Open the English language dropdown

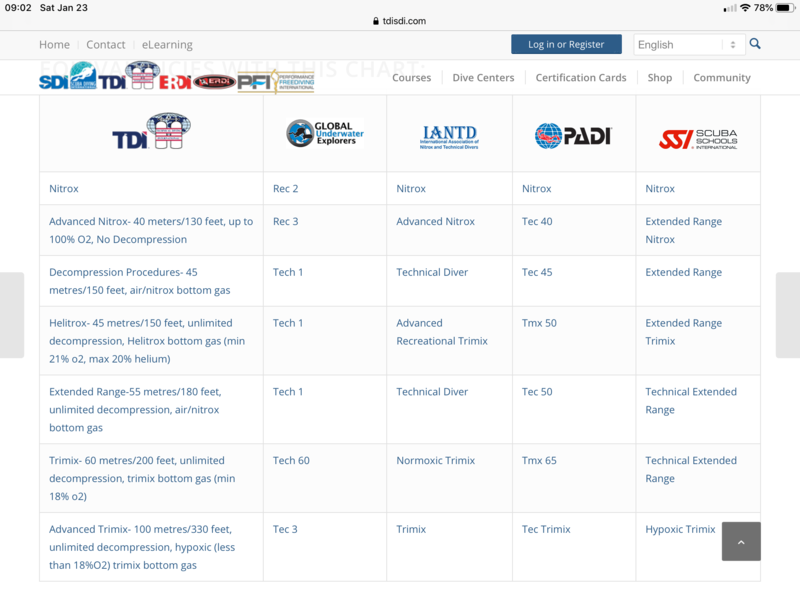point(689,44)
